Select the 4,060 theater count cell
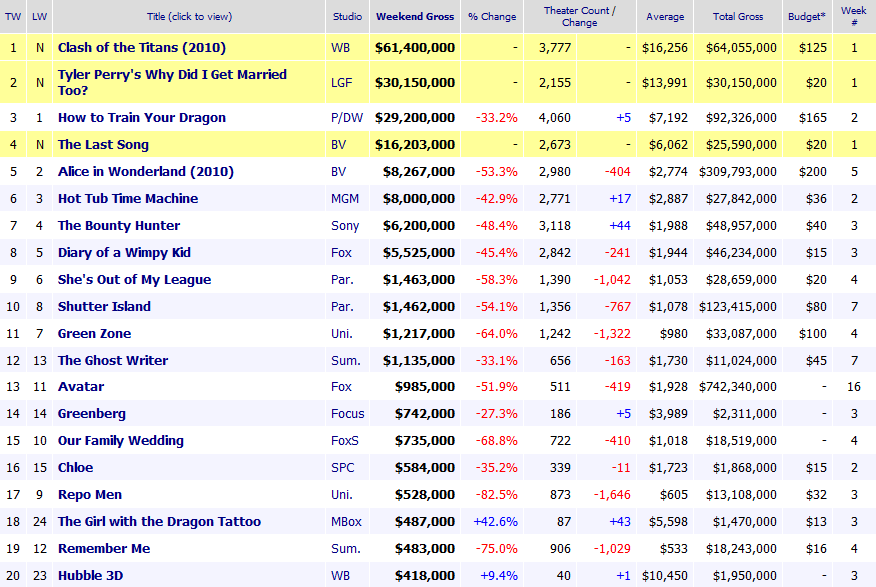 pos(555,117)
